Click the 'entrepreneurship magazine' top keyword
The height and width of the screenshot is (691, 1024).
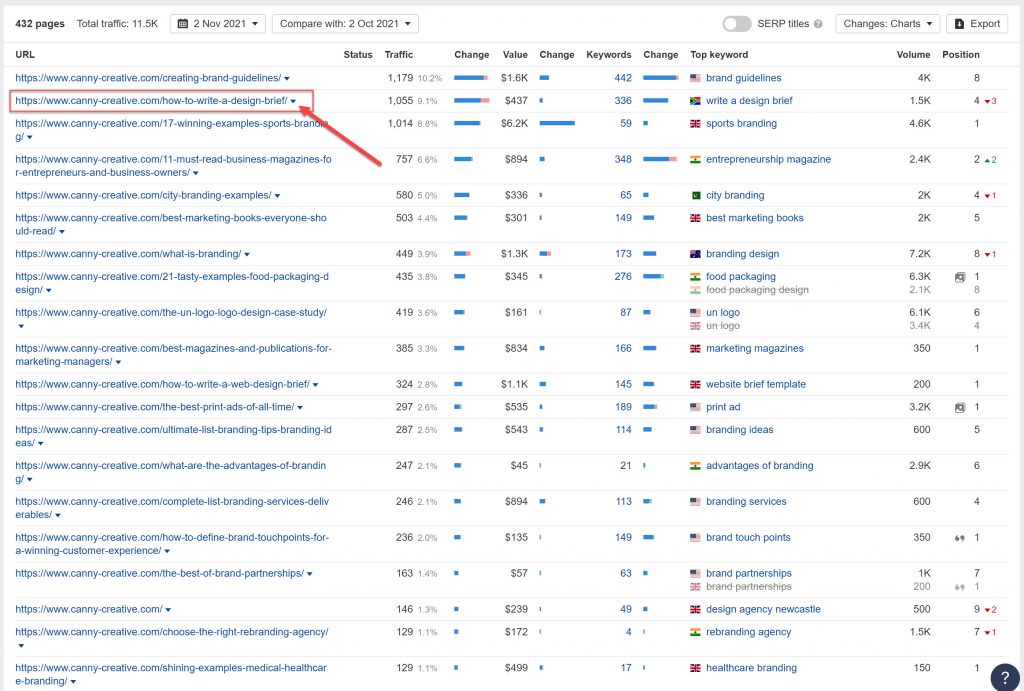(768, 159)
